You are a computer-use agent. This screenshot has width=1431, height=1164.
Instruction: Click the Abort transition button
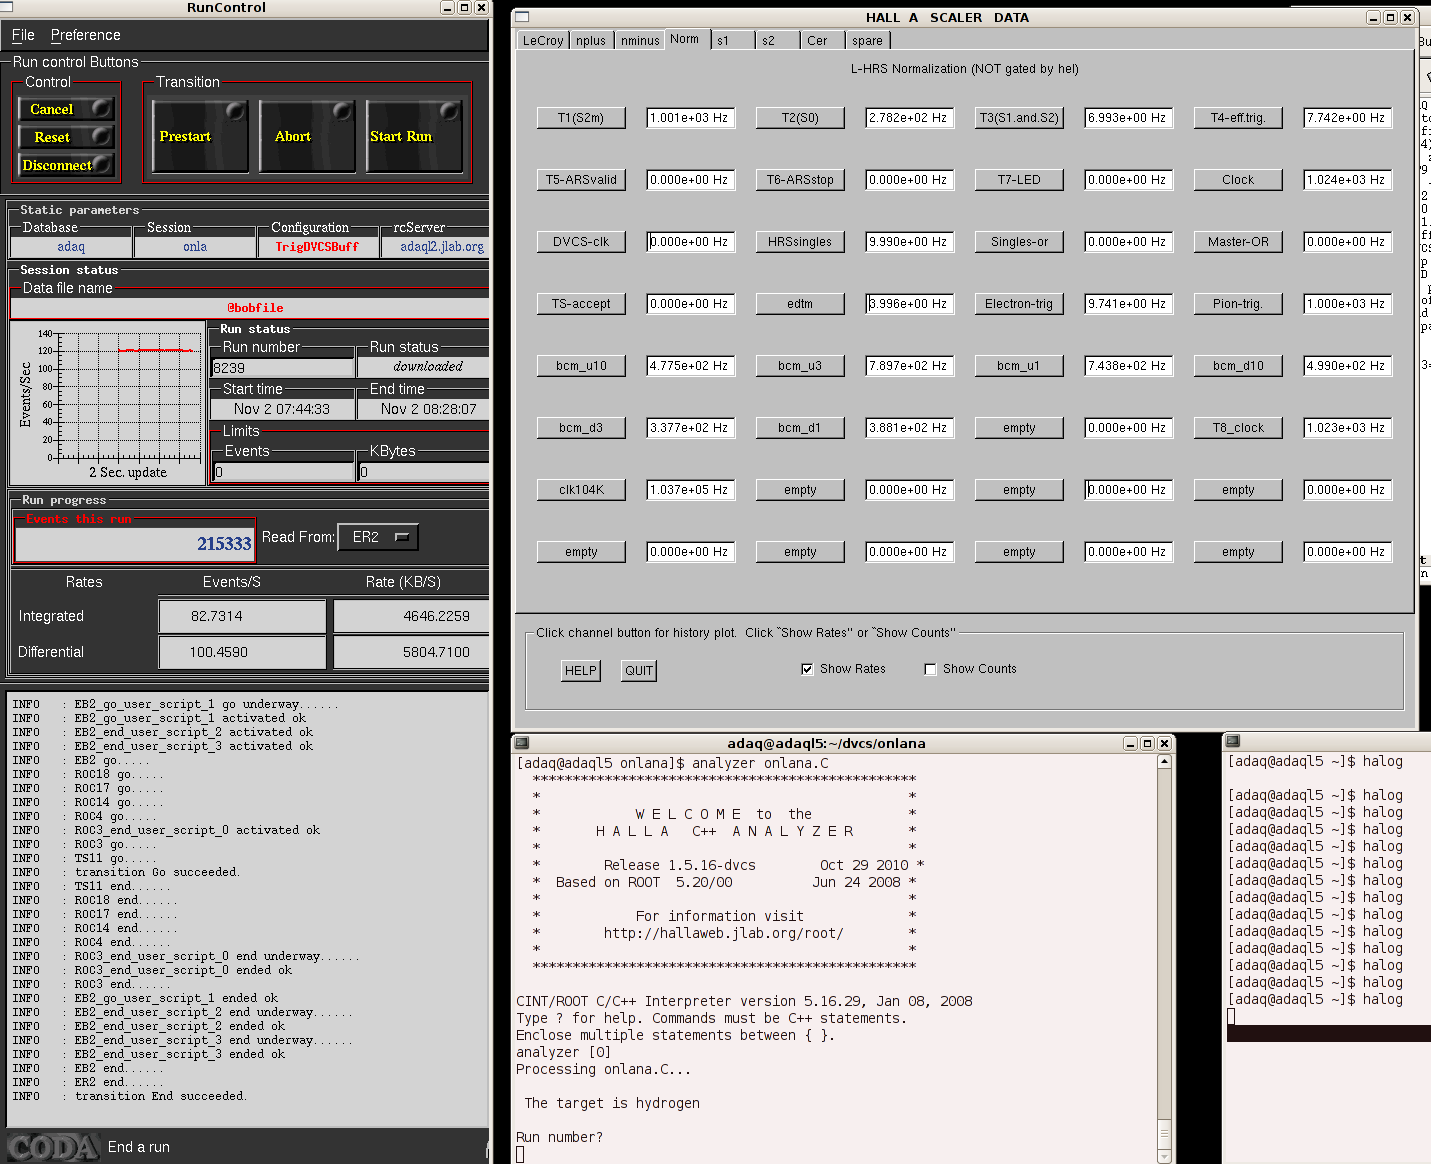[307, 136]
